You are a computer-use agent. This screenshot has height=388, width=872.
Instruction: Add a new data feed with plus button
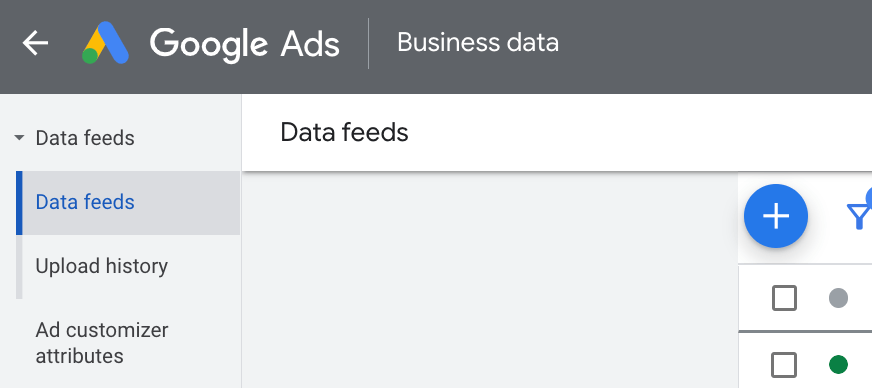(776, 216)
